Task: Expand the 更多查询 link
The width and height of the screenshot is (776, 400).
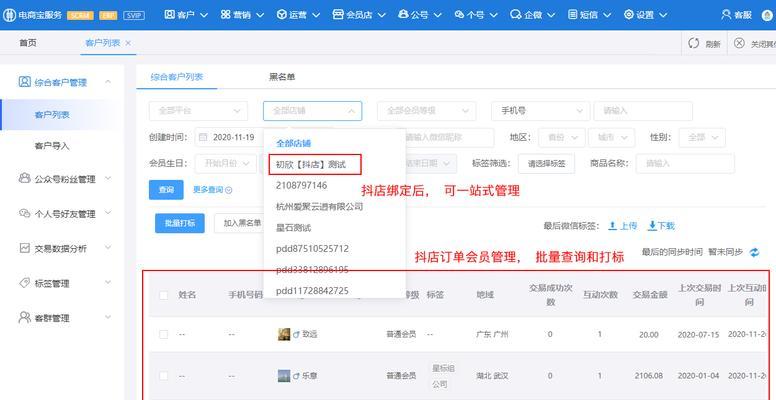Action: [212, 189]
